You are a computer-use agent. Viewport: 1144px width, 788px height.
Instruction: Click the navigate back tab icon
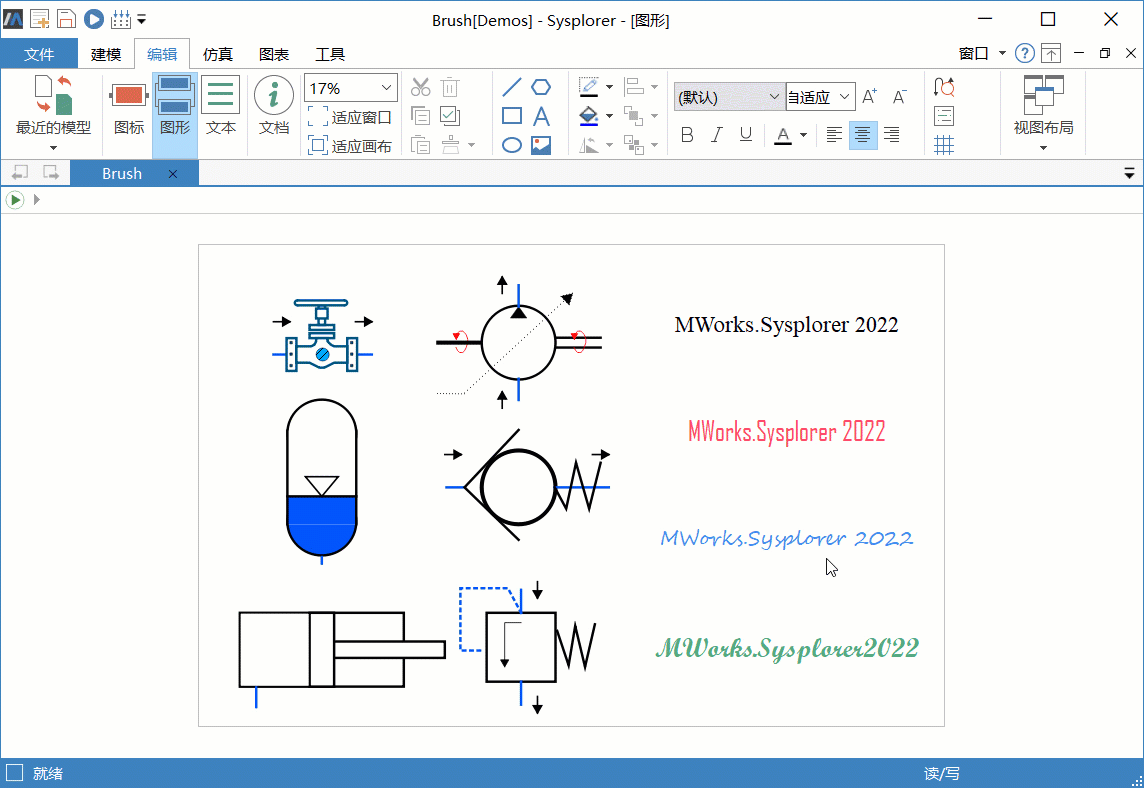click(x=20, y=173)
